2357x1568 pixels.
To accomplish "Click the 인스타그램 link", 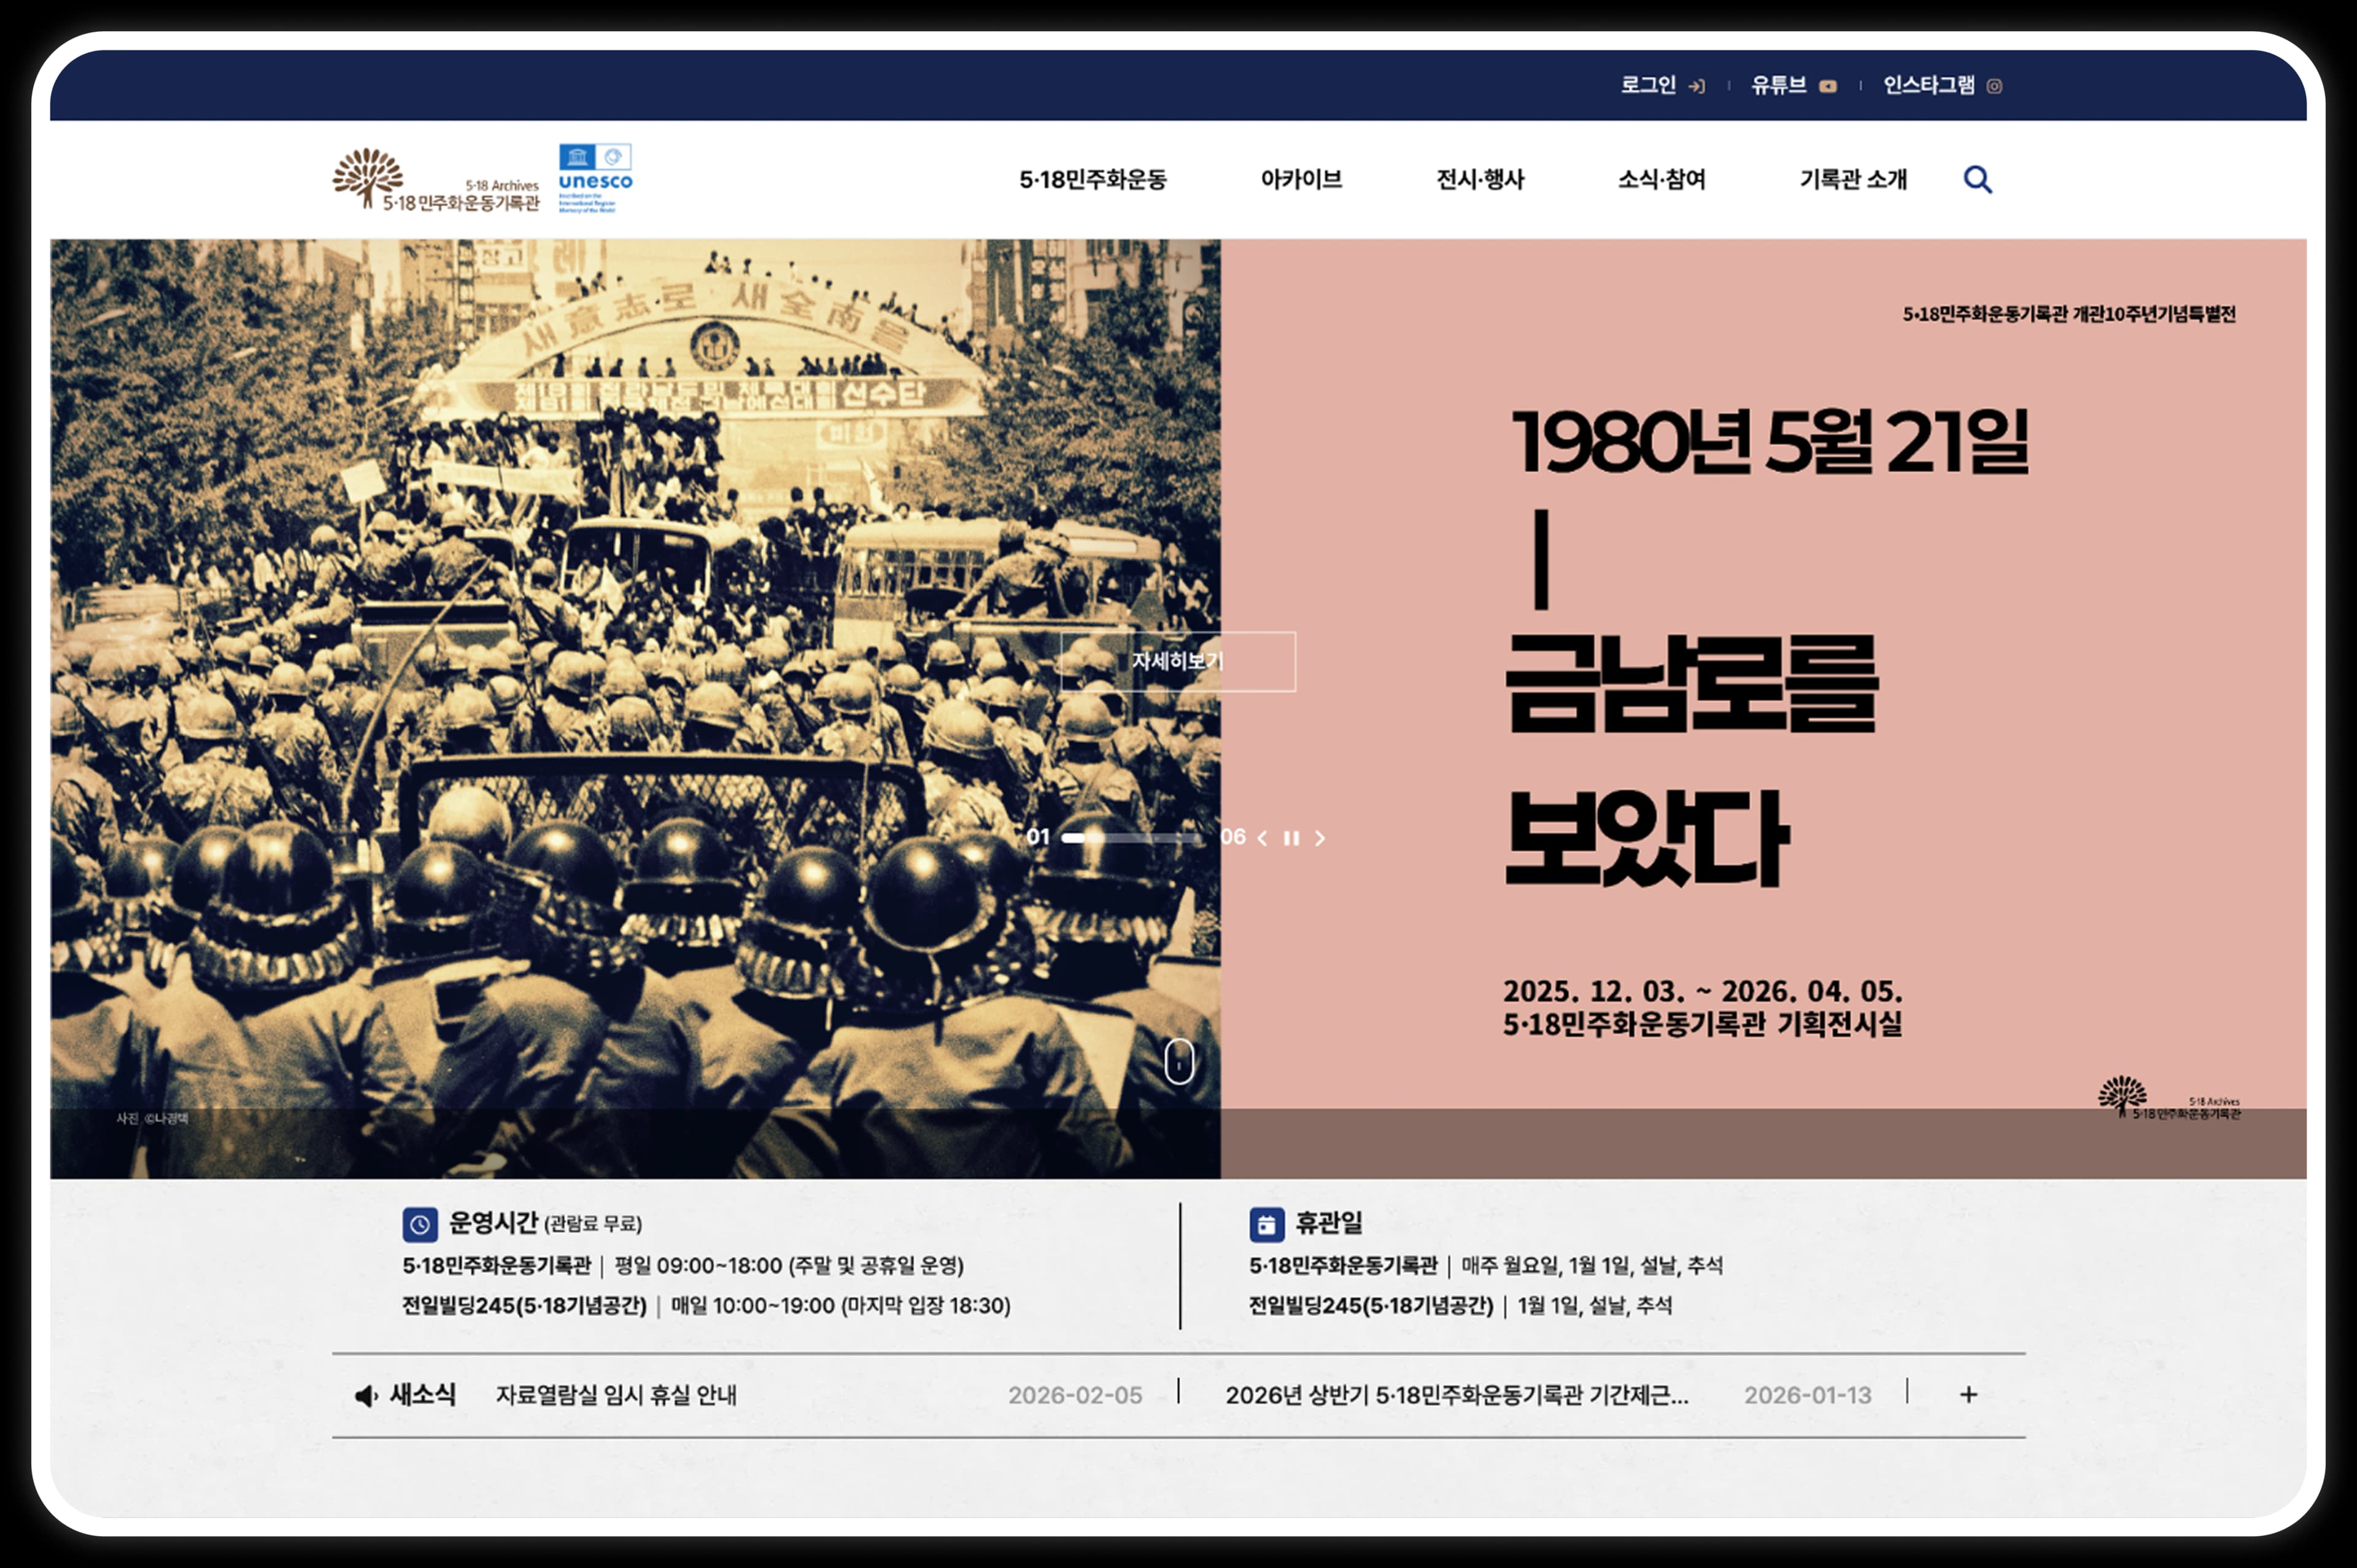I will [x=1929, y=86].
